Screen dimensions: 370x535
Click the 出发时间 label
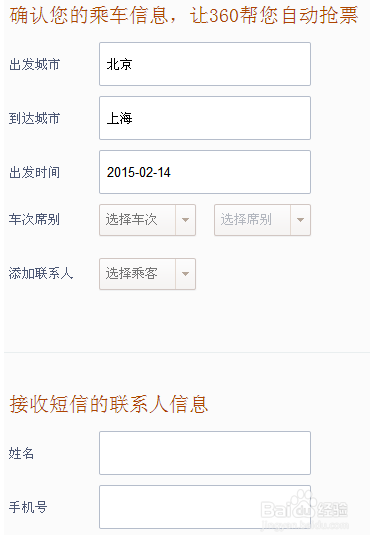point(34,172)
